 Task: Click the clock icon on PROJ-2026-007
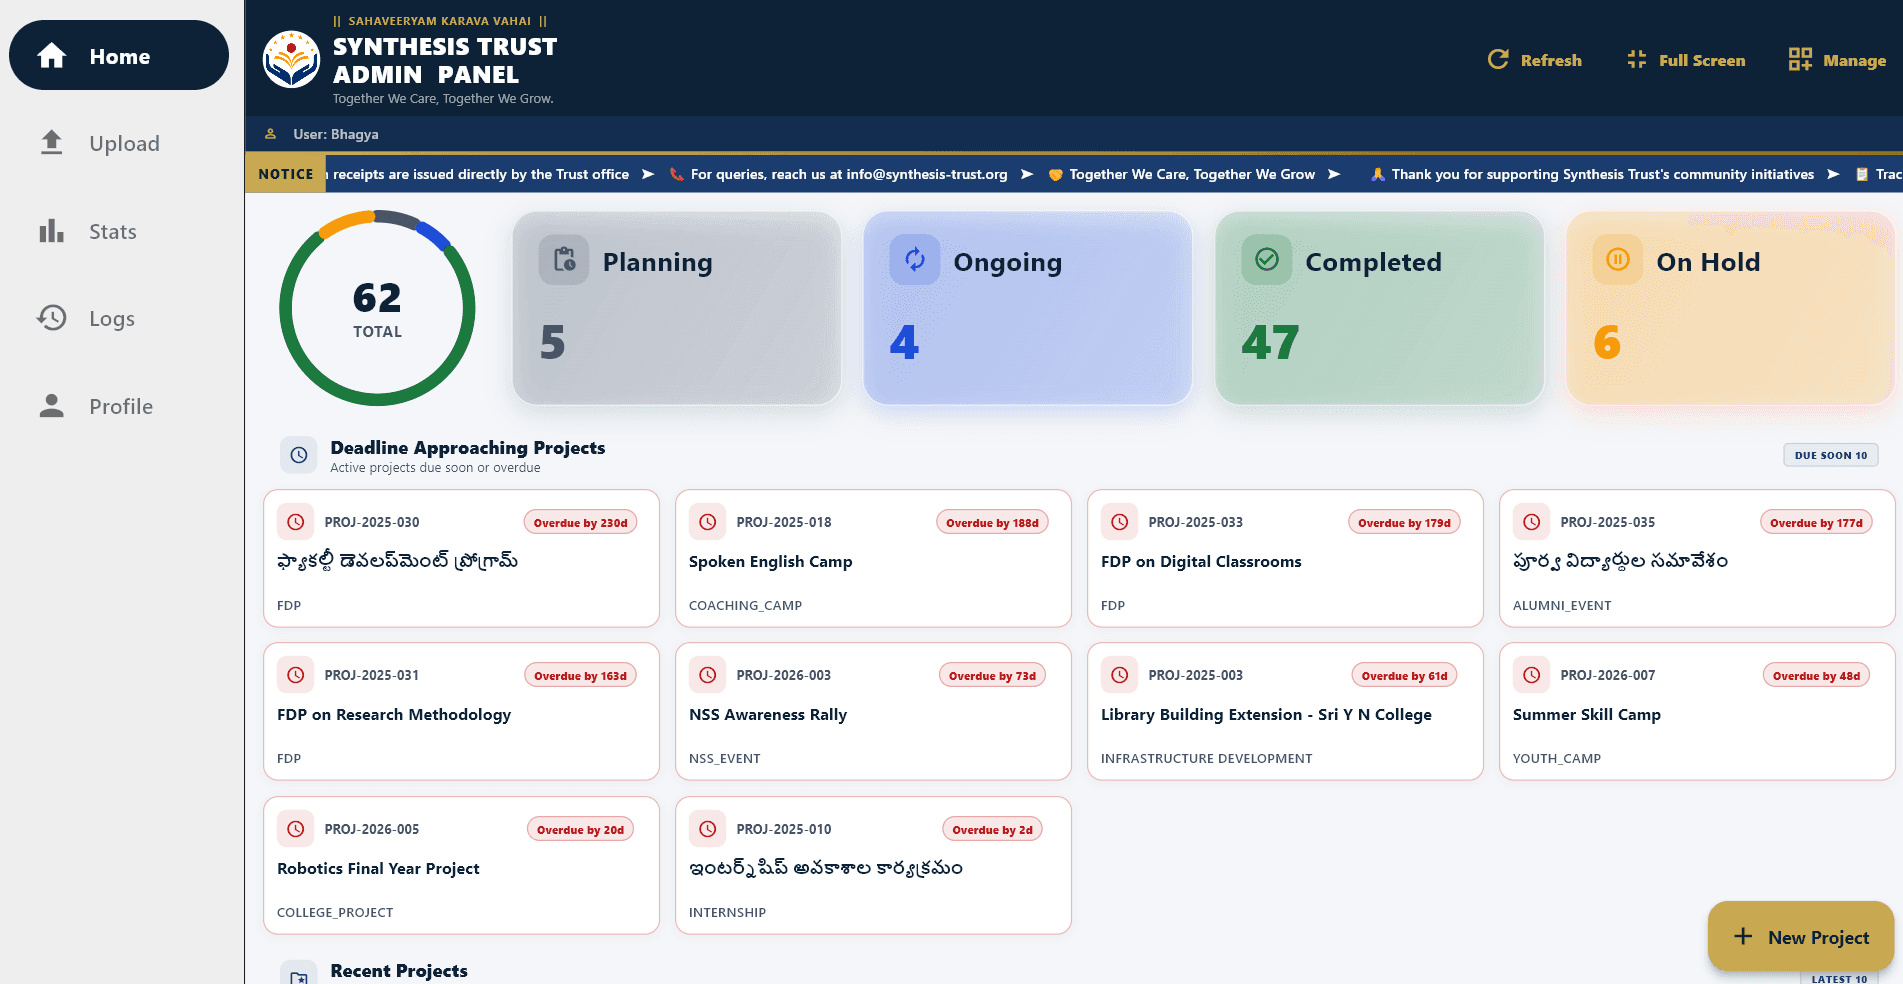1532,675
